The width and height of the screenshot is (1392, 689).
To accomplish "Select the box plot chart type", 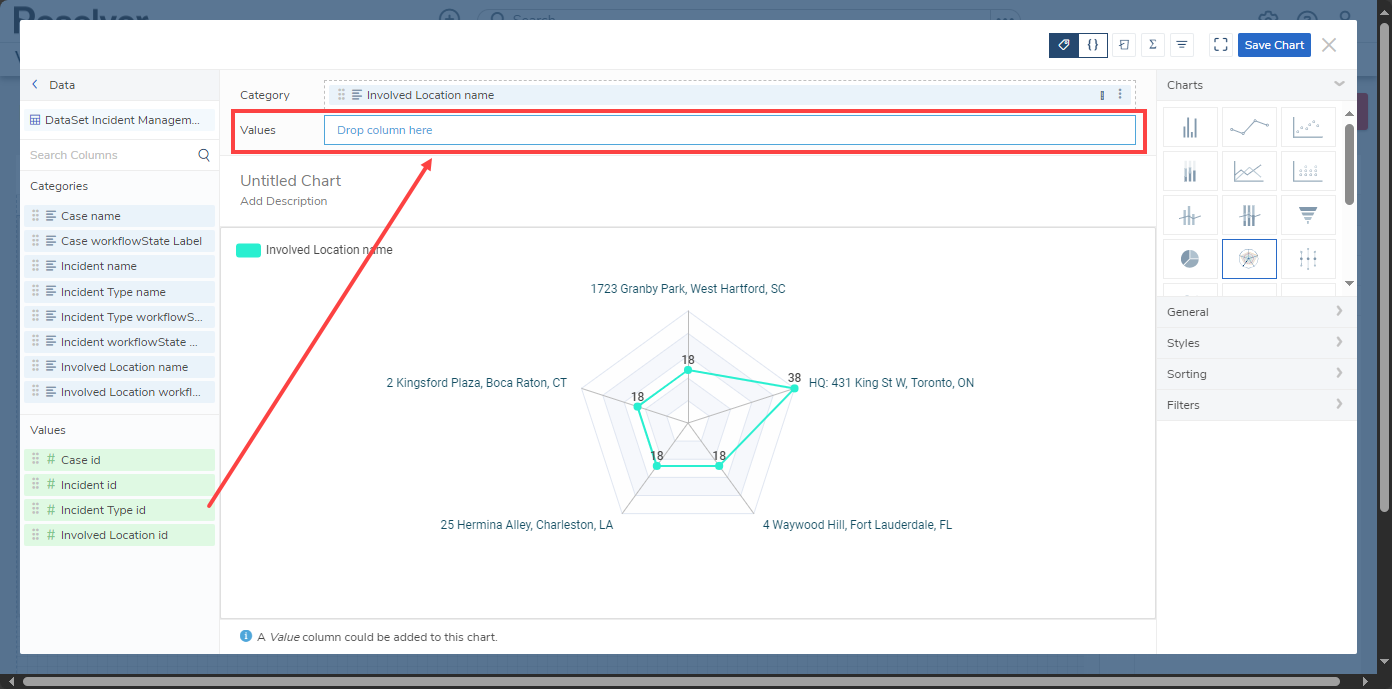I will coord(1308,259).
